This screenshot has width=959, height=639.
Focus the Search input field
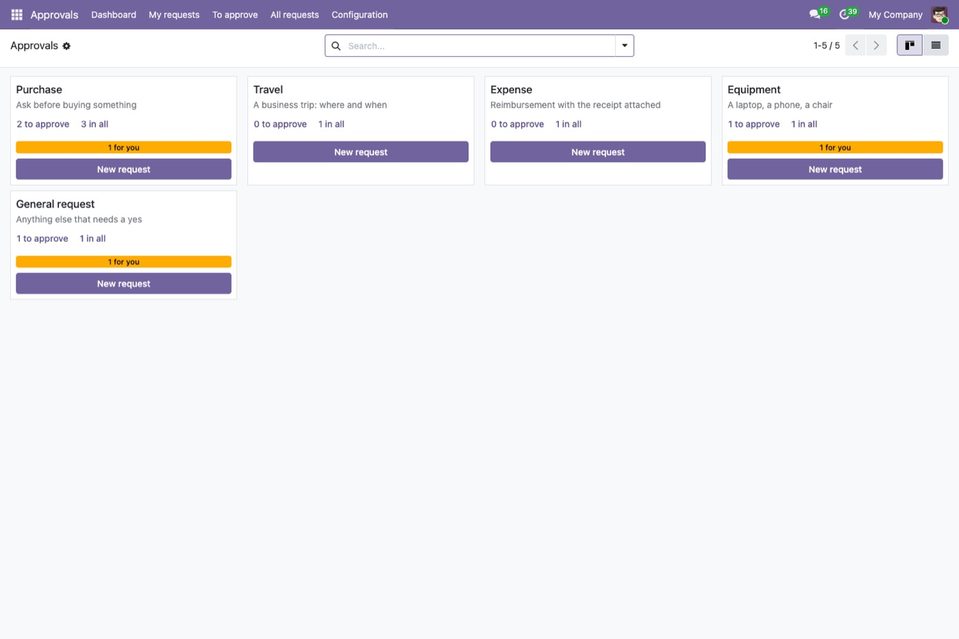tap(479, 46)
